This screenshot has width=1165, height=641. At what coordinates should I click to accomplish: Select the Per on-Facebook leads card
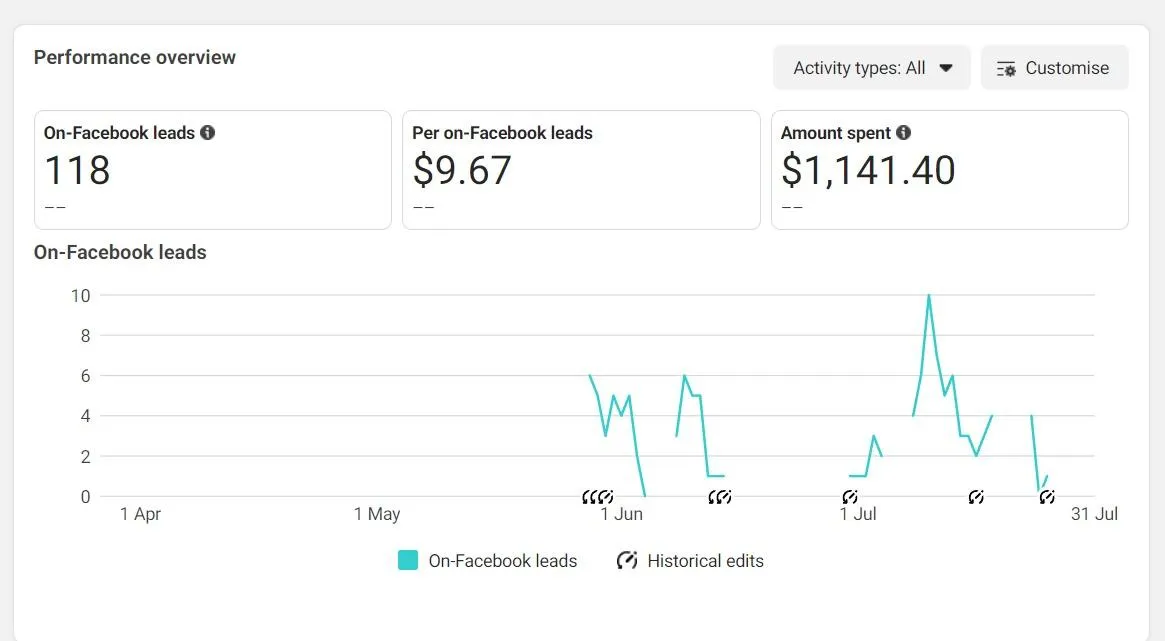580,170
